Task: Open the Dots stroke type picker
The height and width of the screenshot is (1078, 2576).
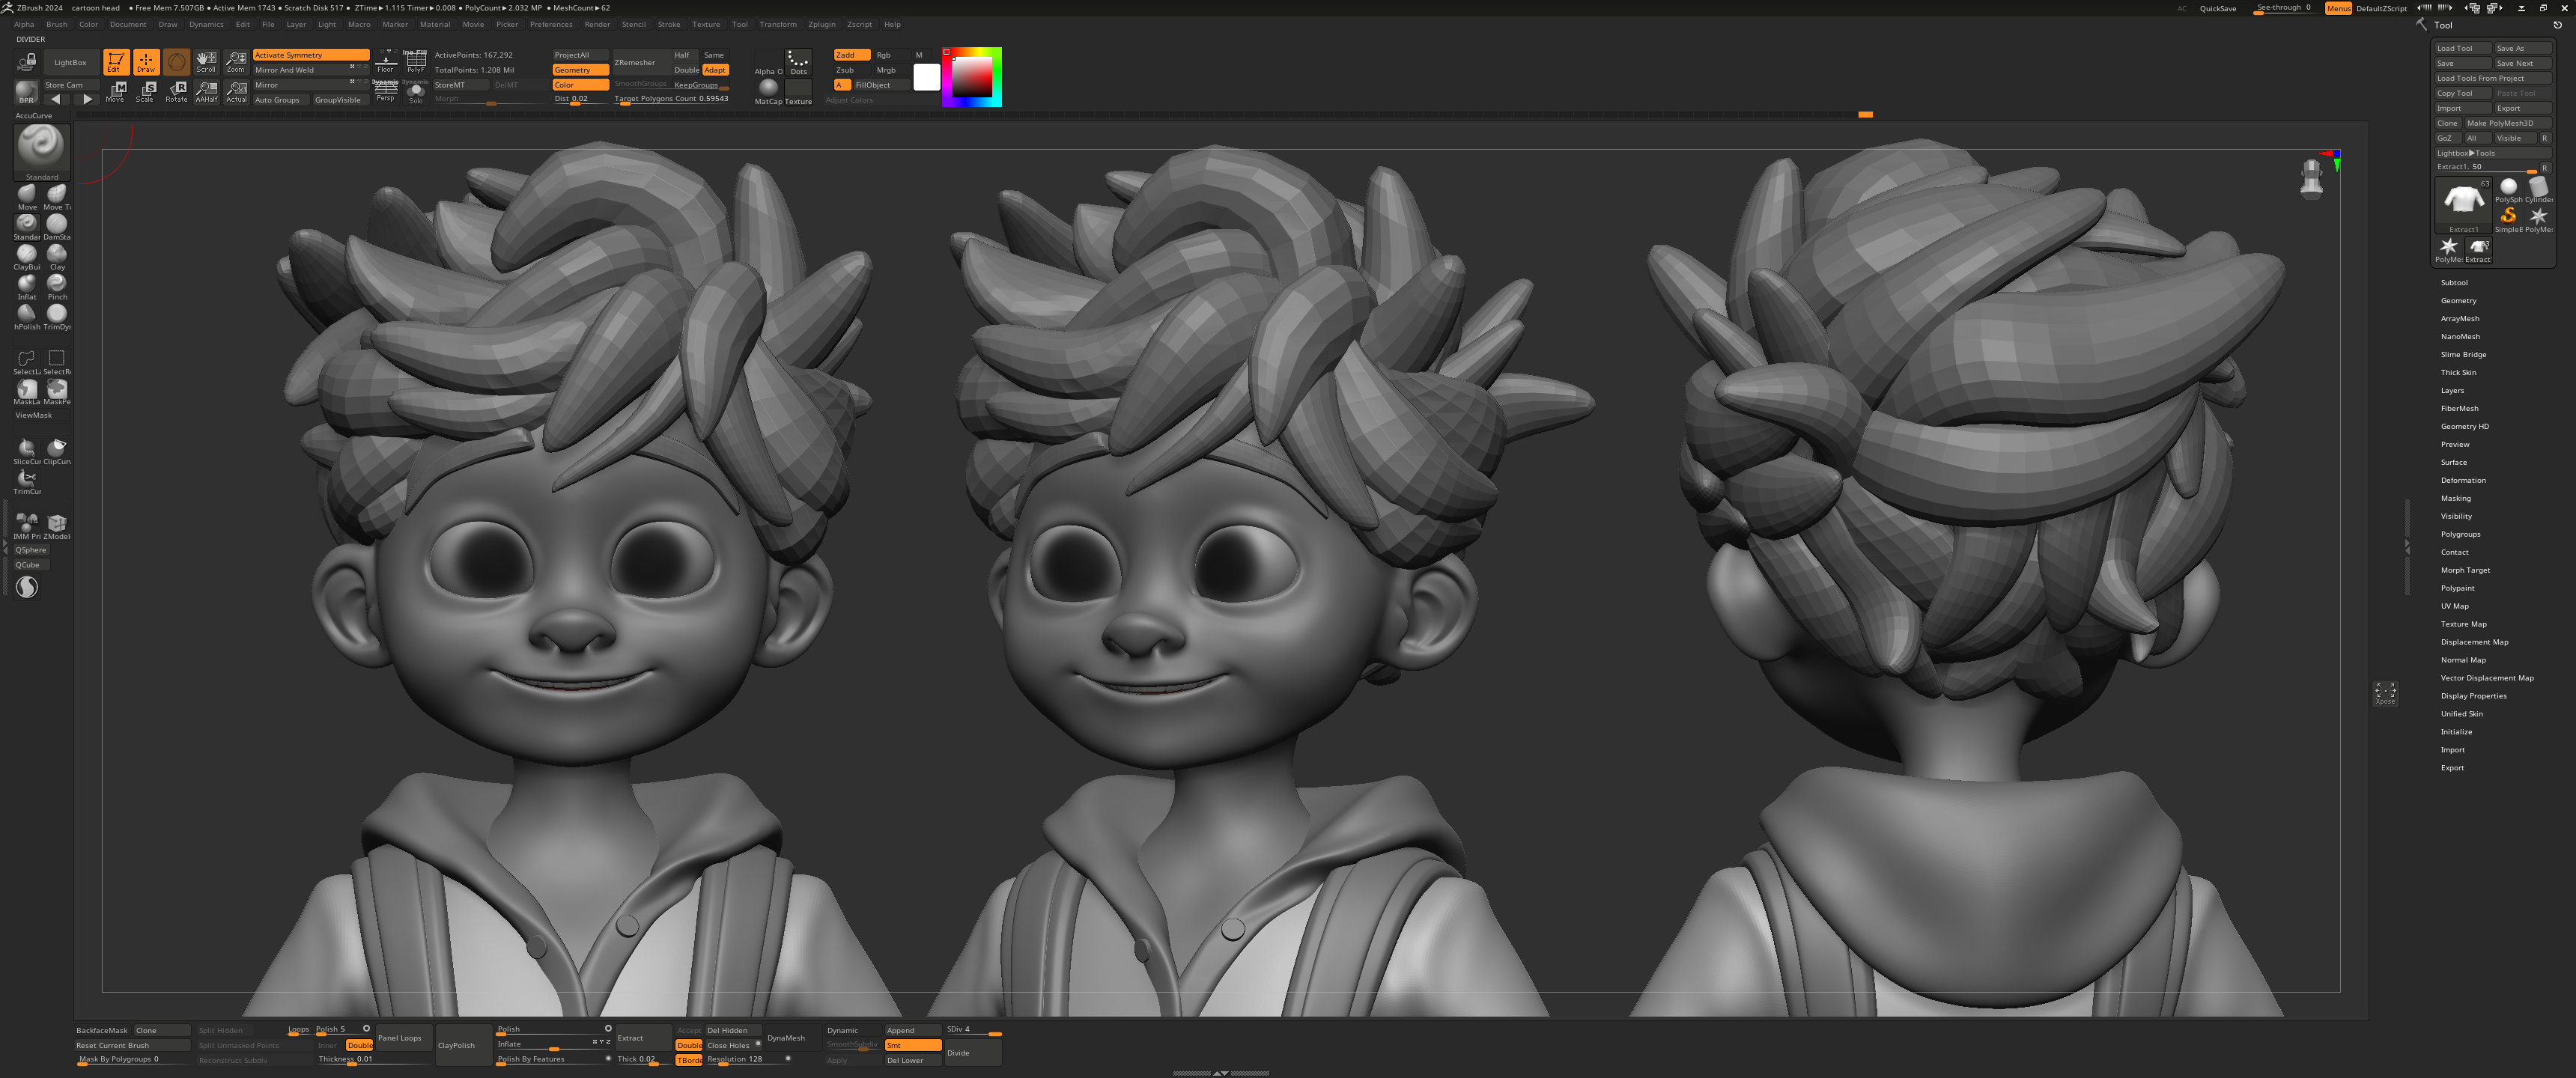Action: 798,62
